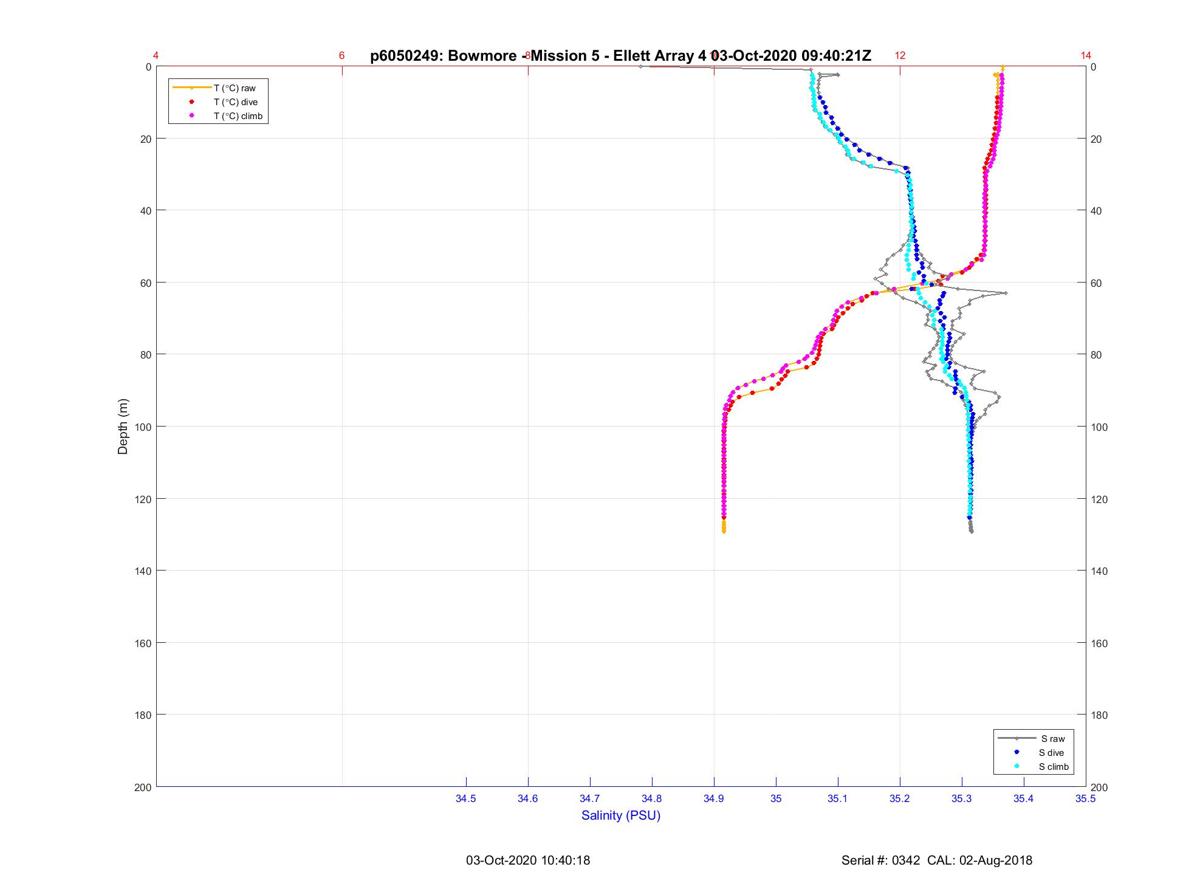
Task: Click the 34.7 salinity tick label
Action: pyautogui.click(x=590, y=799)
